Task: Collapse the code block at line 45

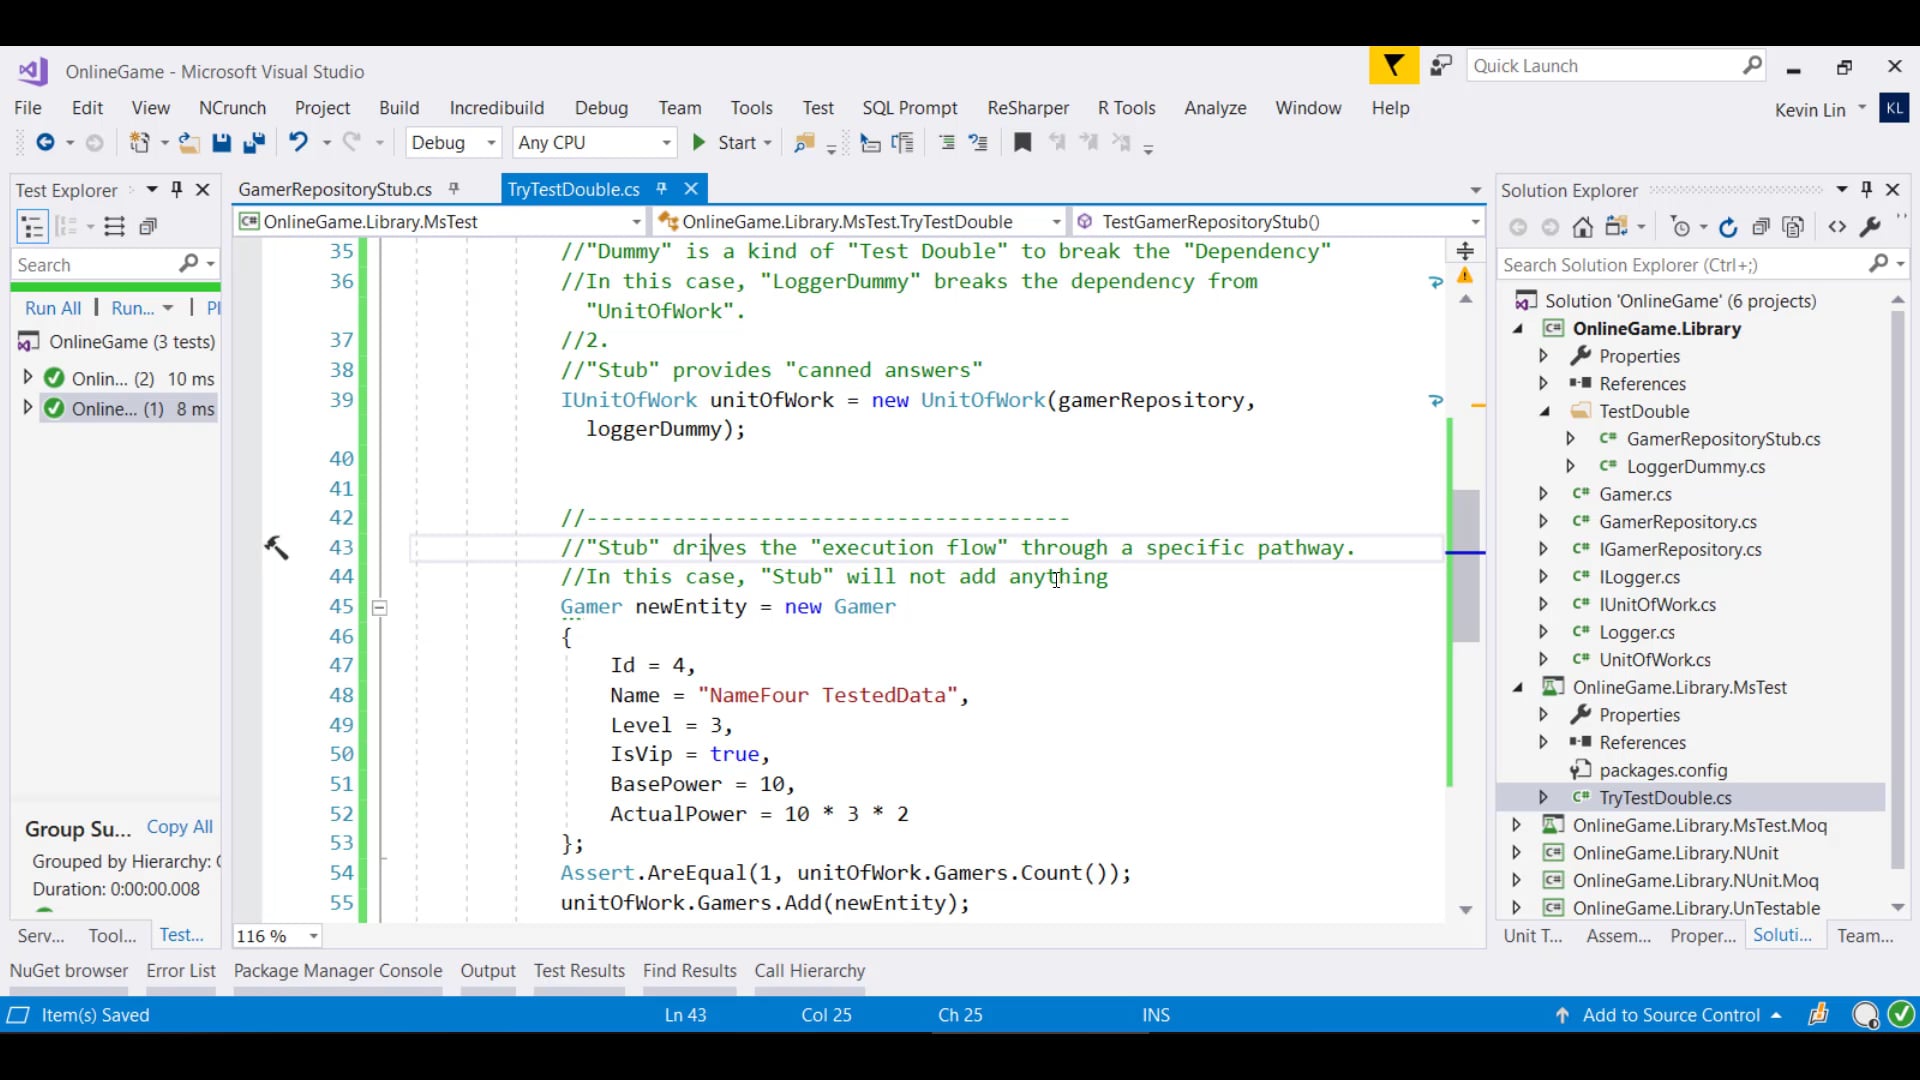Action: (x=380, y=607)
